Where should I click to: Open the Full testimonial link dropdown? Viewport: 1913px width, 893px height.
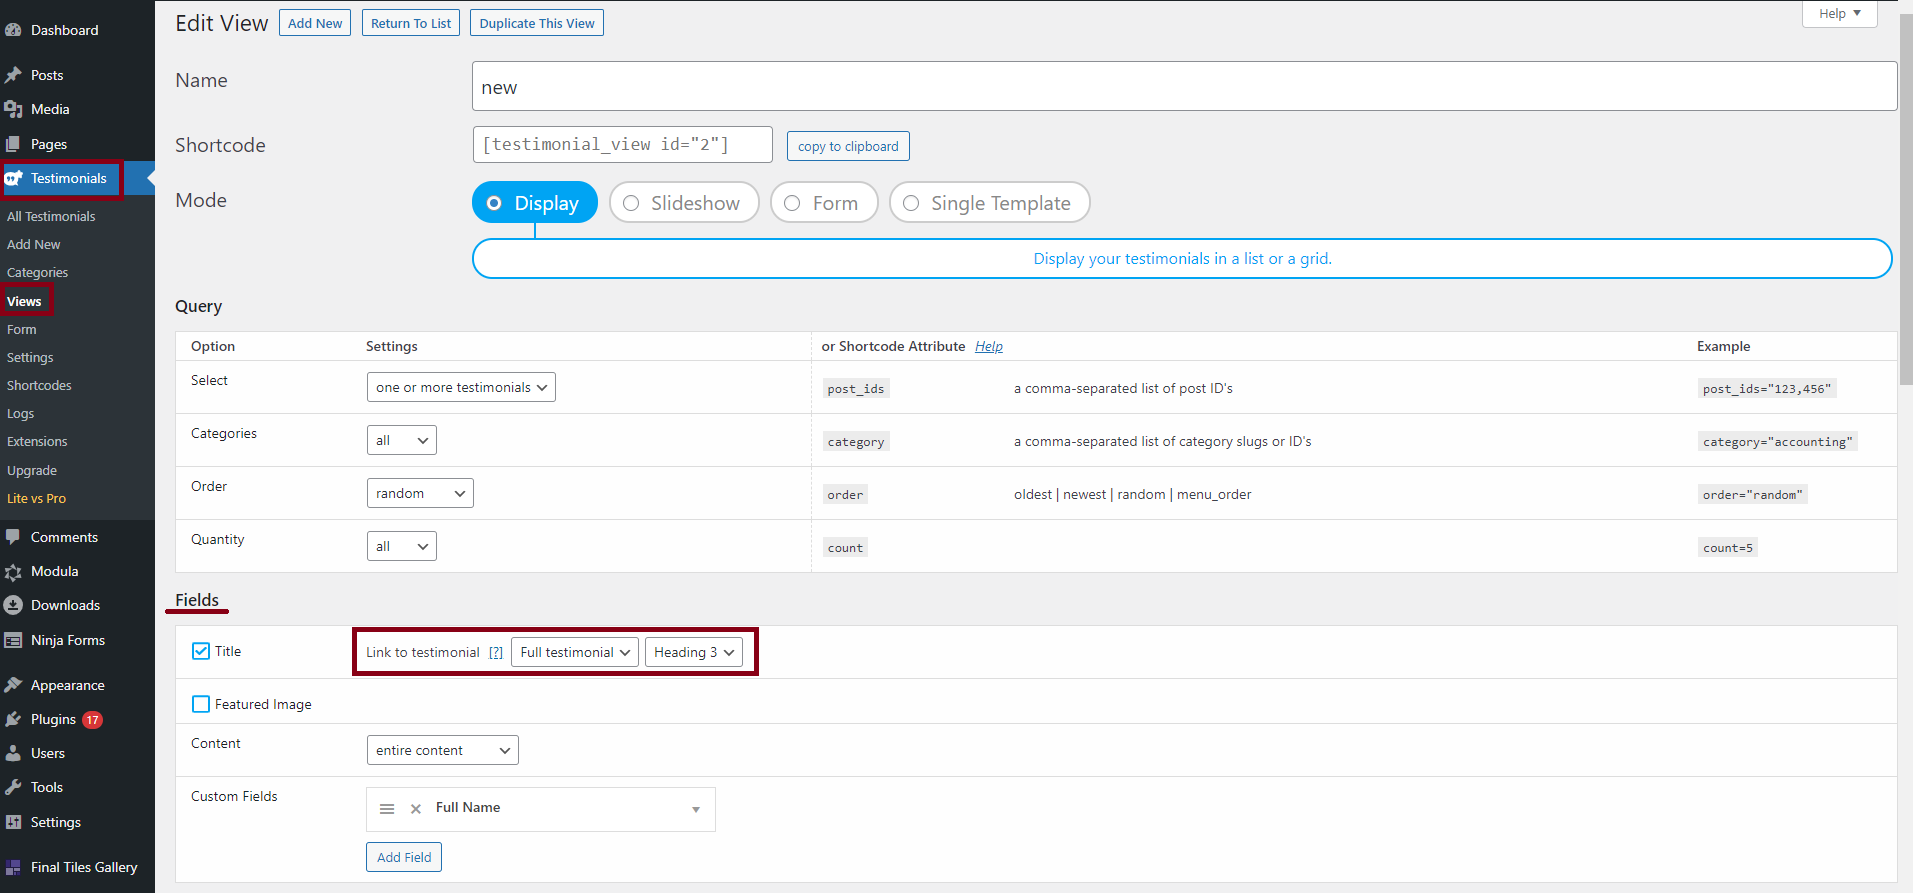click(x=575, y=652)
